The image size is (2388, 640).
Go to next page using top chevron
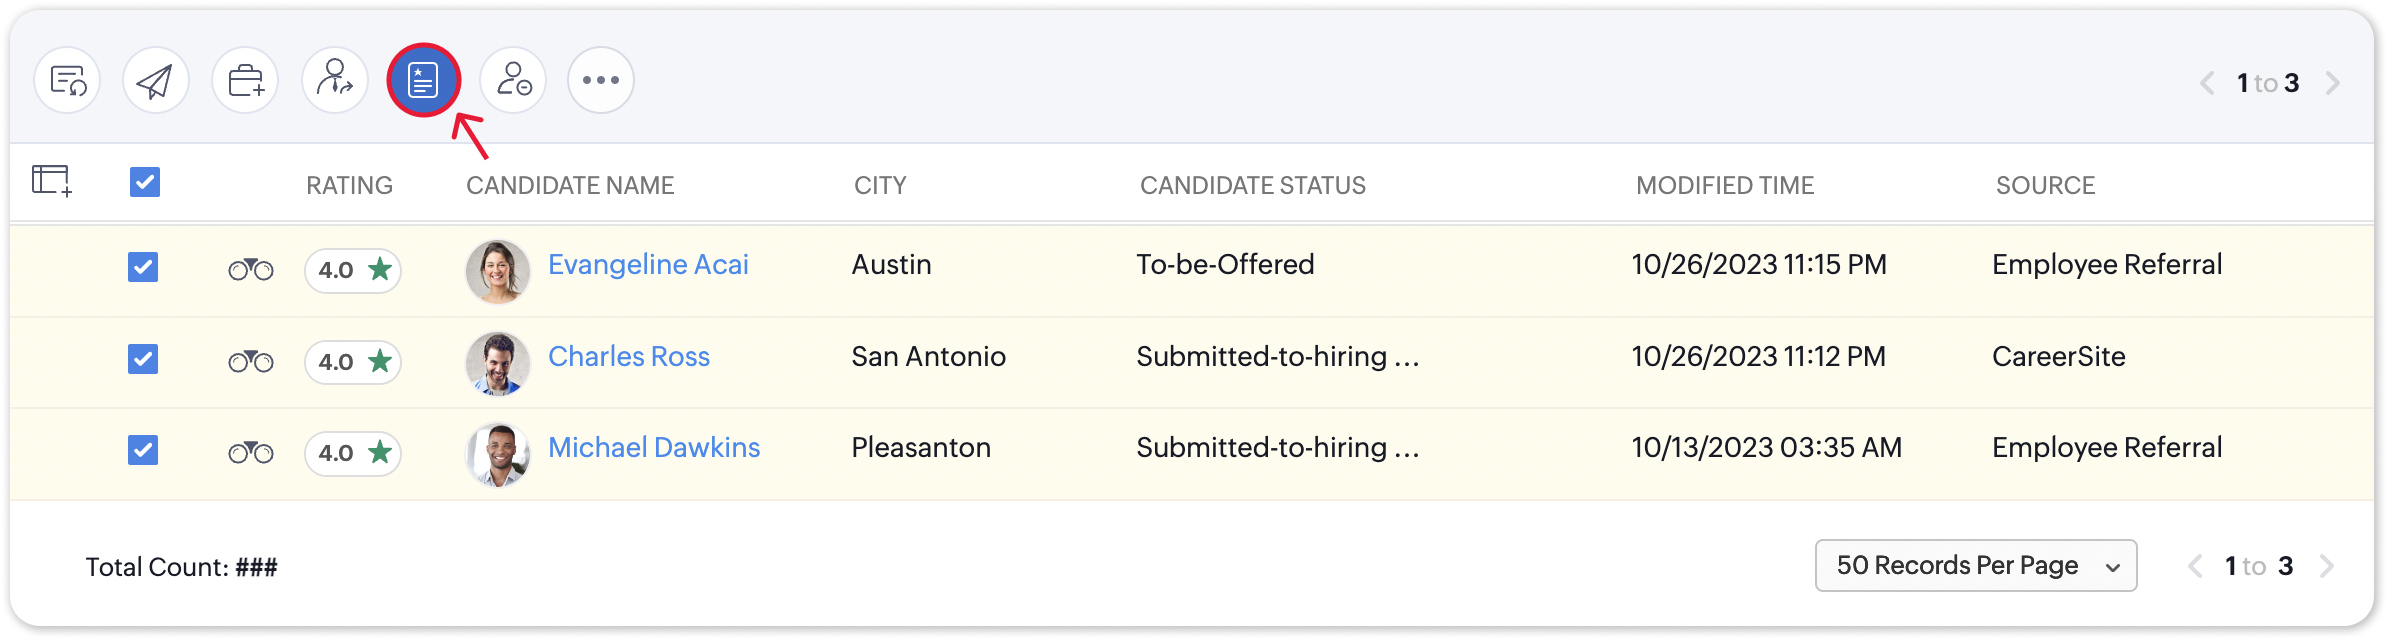coord(2333,83)
